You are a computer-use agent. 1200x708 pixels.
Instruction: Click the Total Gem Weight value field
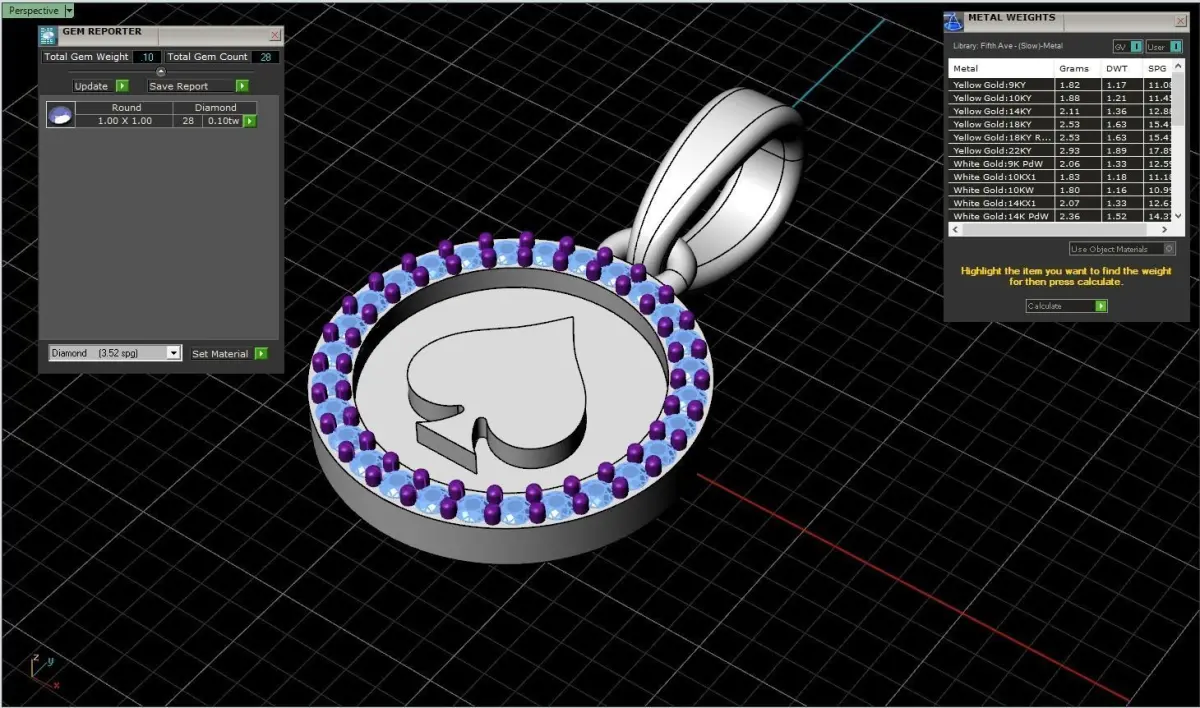click(x=147, y=57)
